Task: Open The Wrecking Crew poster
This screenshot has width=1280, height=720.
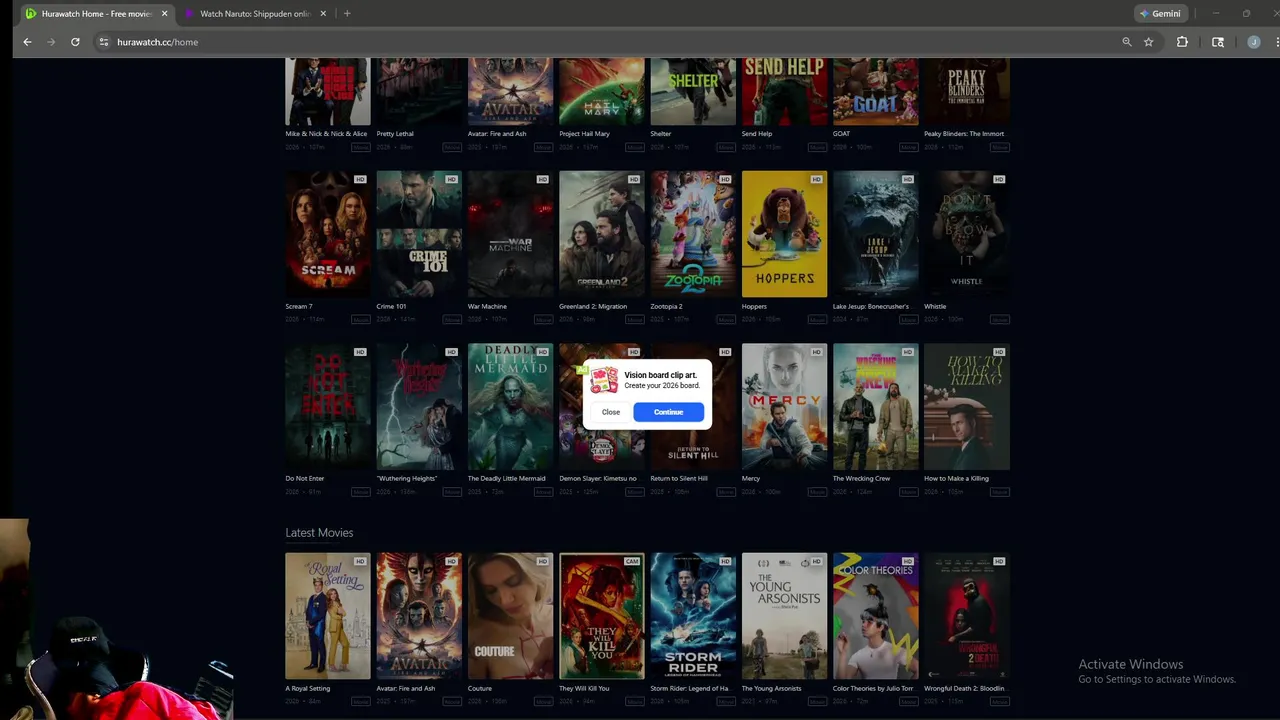Action: 875,407
